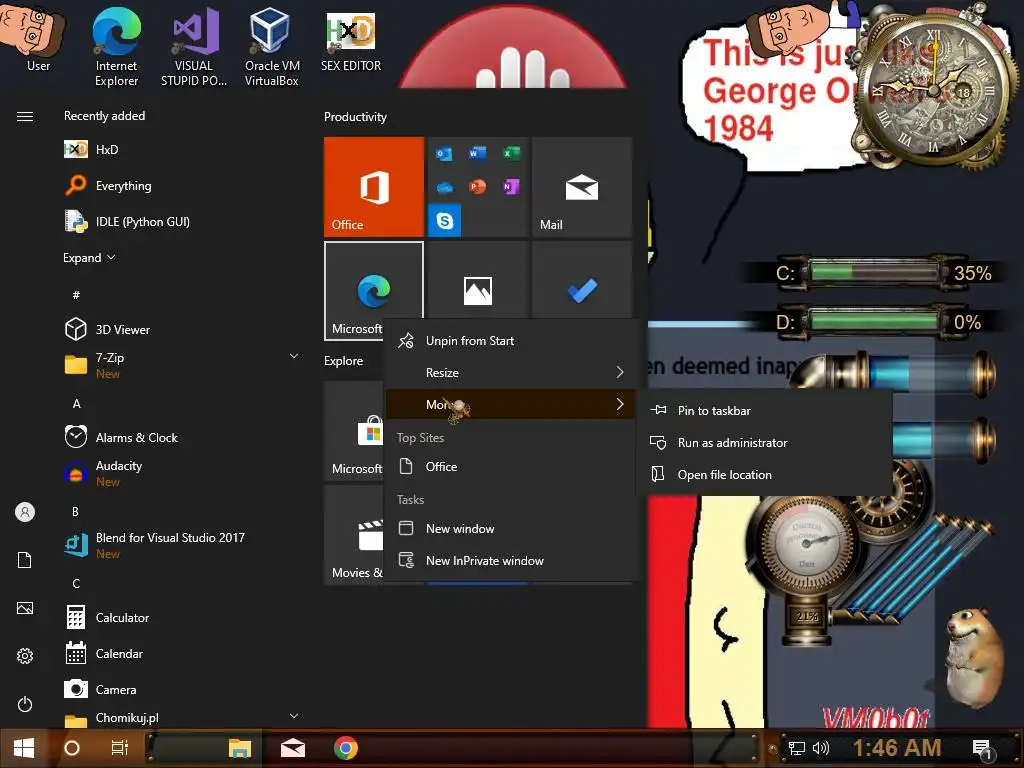Click the More submenu entry
This screenshot has width=1024, height=768.
tap(510, 404)
